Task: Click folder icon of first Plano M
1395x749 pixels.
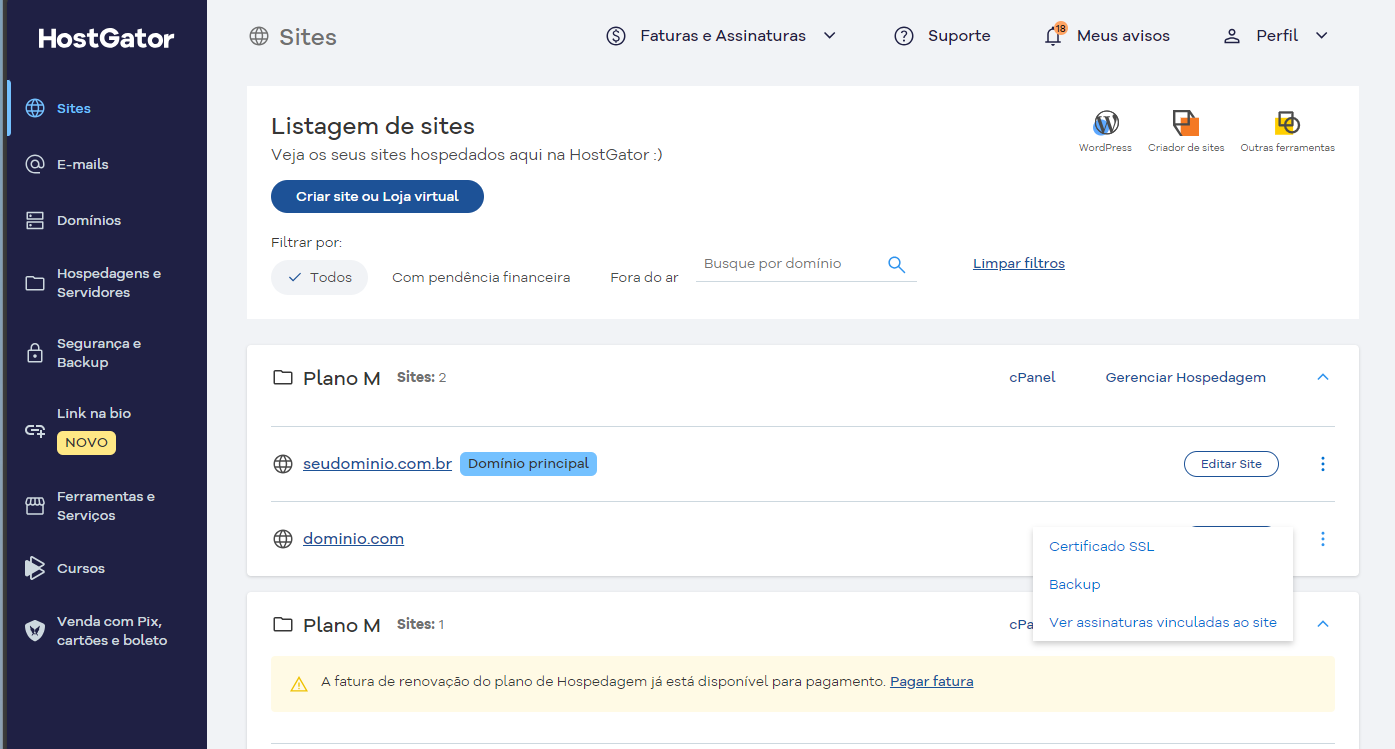Action: pyautogui.click(x=283, y=378)
